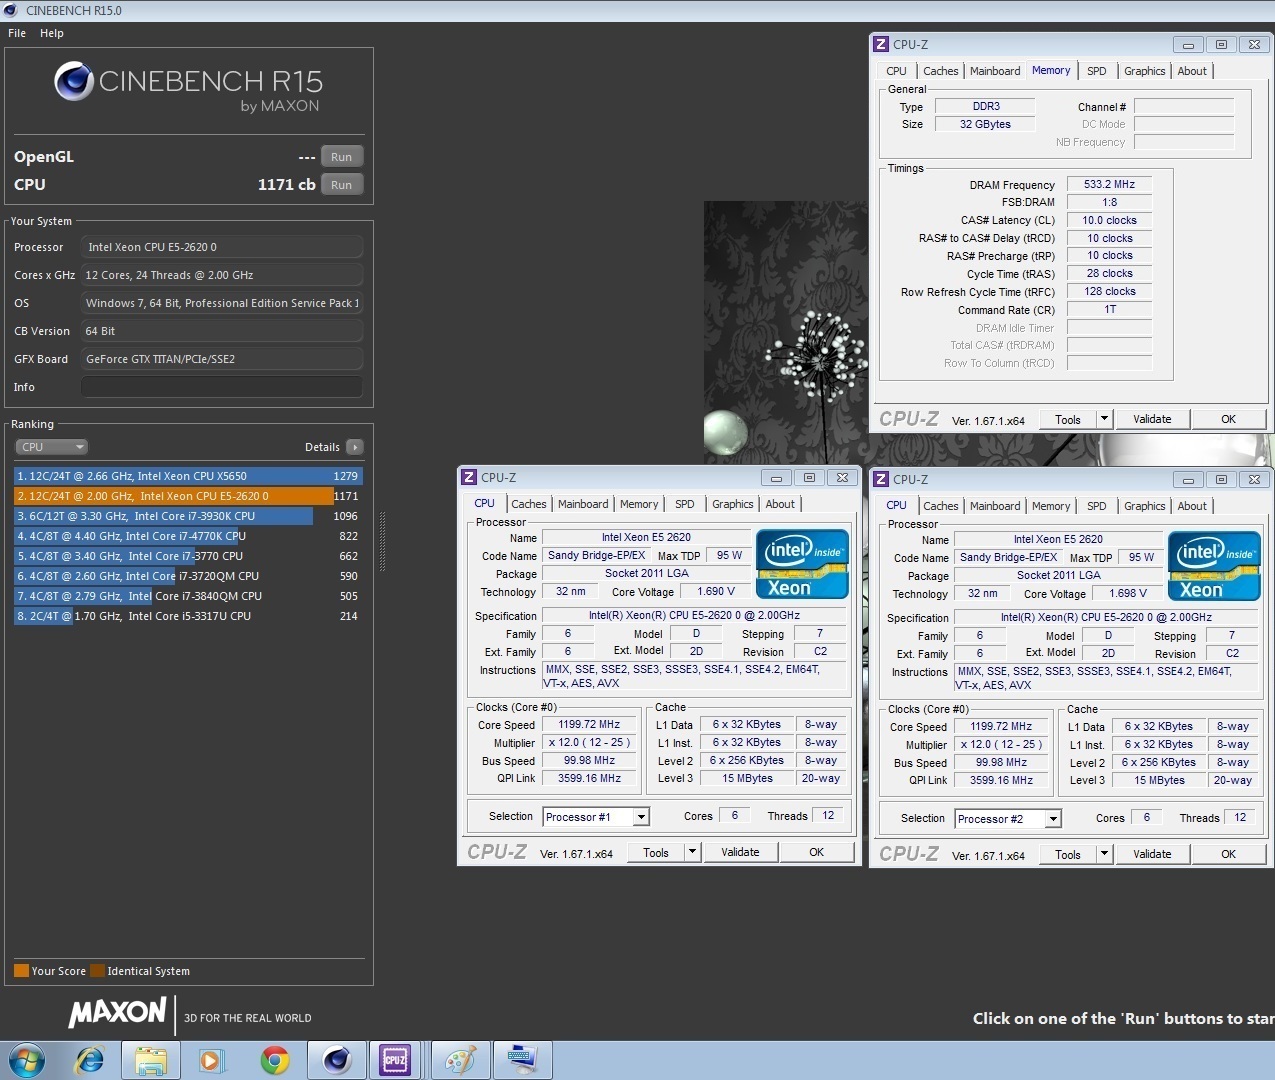Open the Cinebench Help menu
The image size is (1275, 1080).
pos(52,33)
